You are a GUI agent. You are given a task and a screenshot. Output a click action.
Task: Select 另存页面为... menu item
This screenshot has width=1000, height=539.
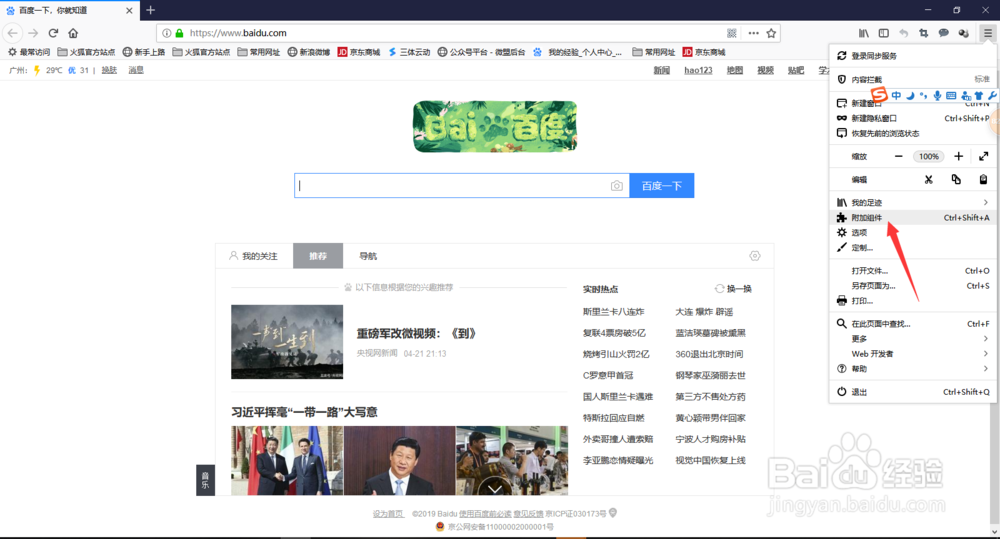pos(913,286)
